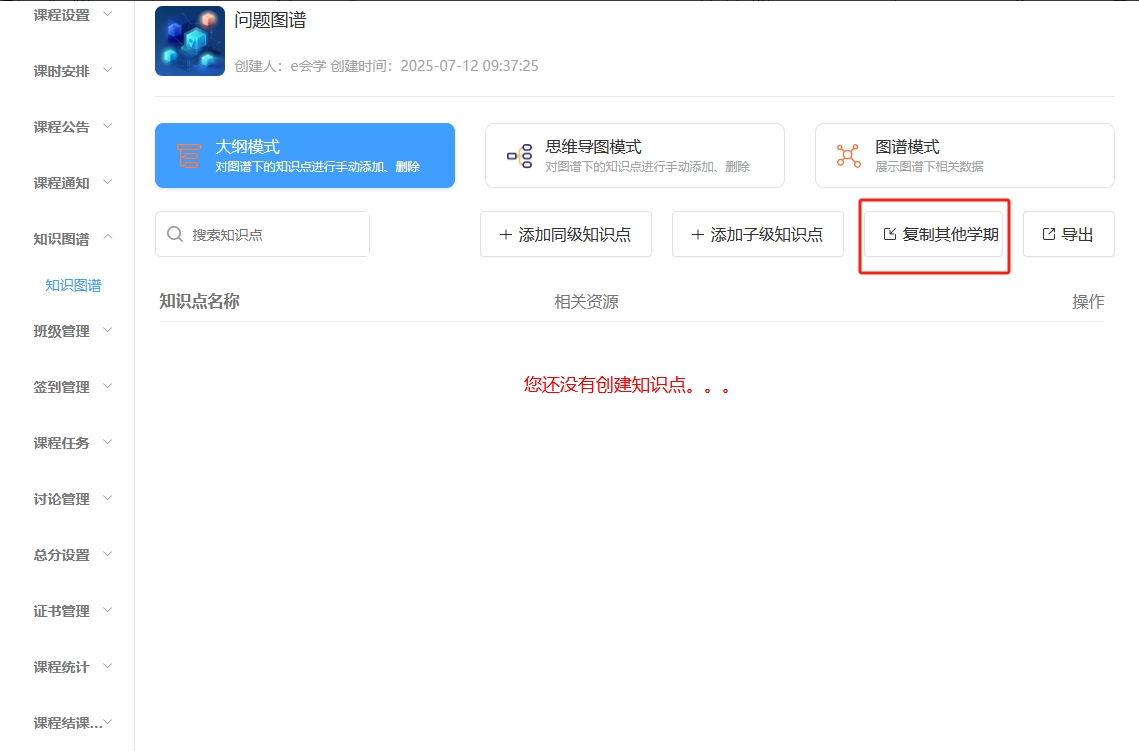1139x751 pixels.
Task: Click the 问题图谱 course thumbnail image
Action: (x=190, y=41)
